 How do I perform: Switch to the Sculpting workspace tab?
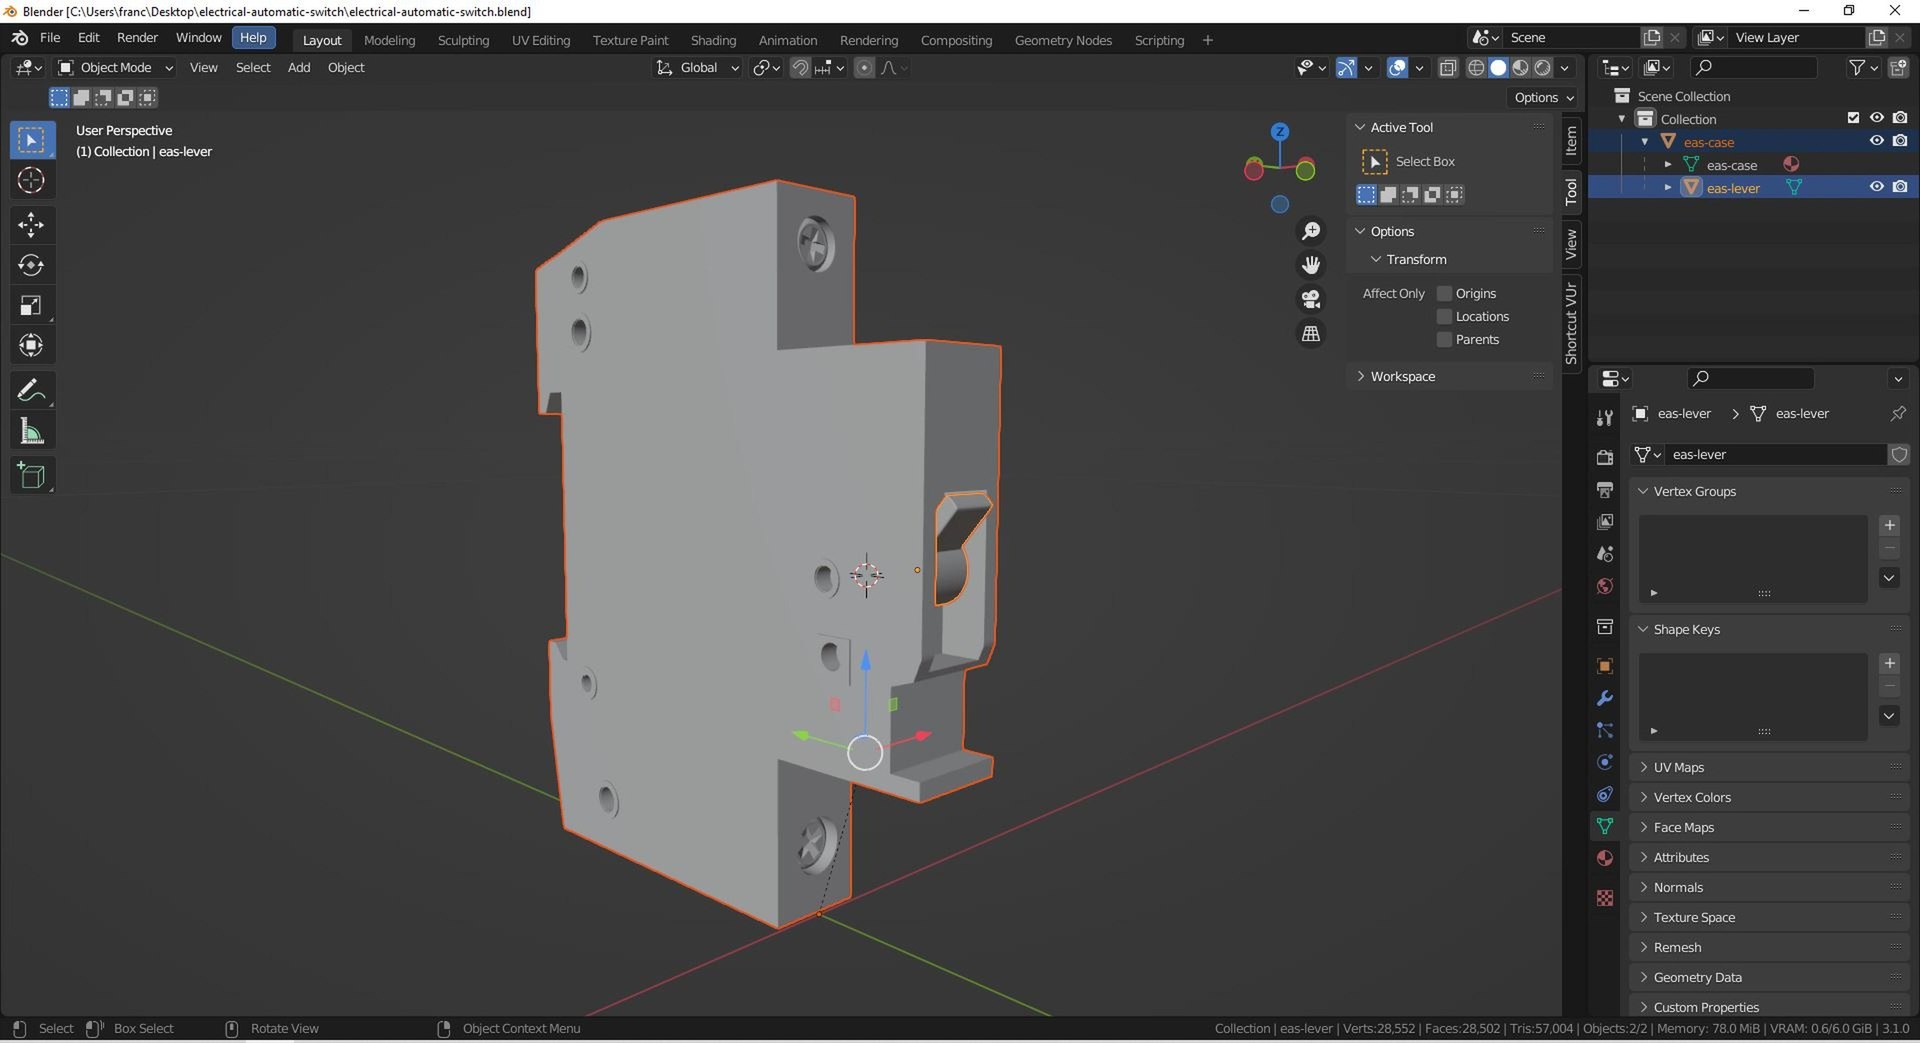click(x=463, y=40)
